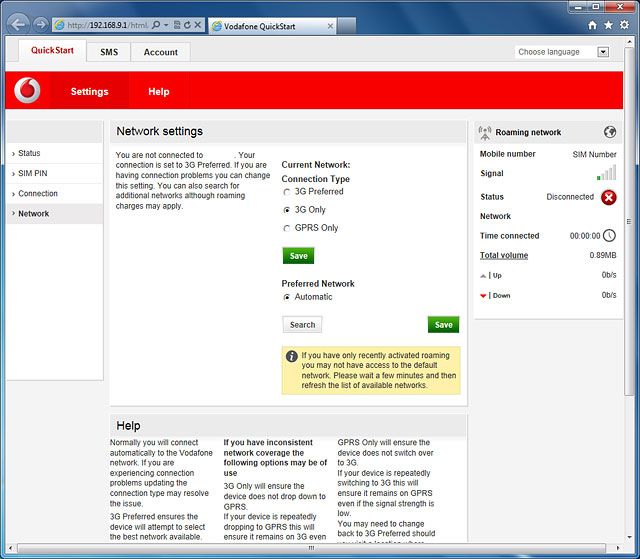640x559 pixels.
Task: Click the compatibility view icon in address bar
Action: point(177,25)
